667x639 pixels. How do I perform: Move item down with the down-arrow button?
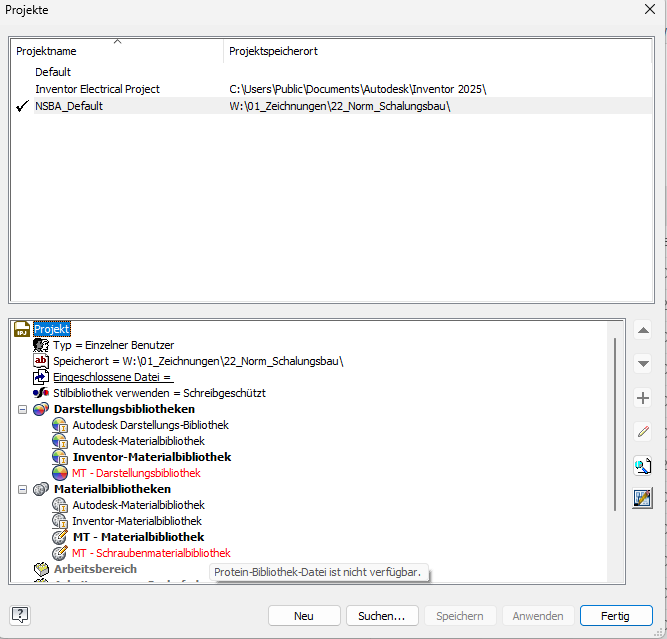pyautogui.click(x=643, y=364)
